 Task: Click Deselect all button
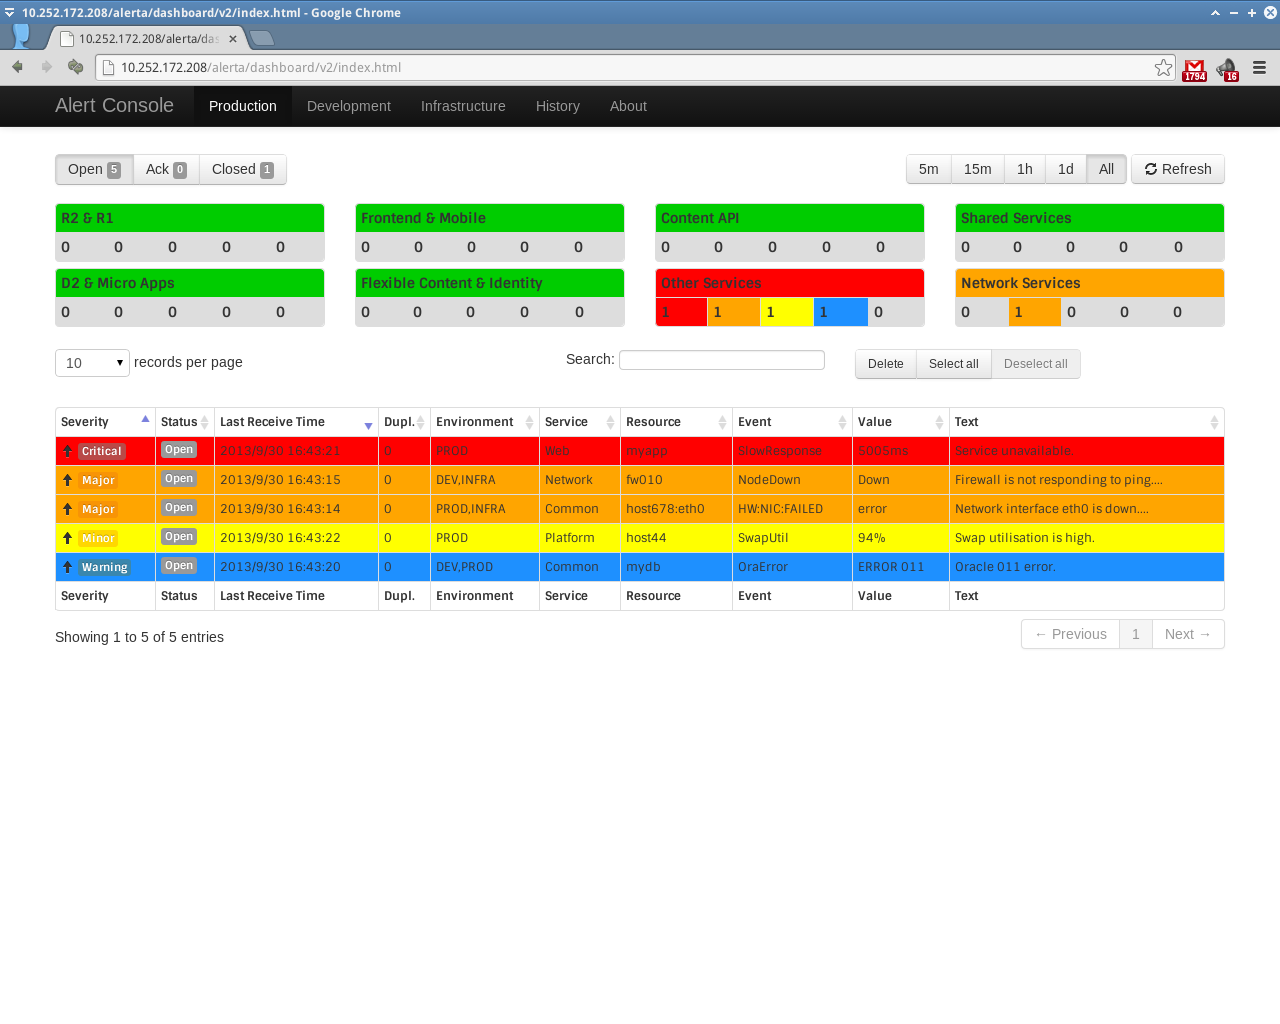[x=1036, y=364]
